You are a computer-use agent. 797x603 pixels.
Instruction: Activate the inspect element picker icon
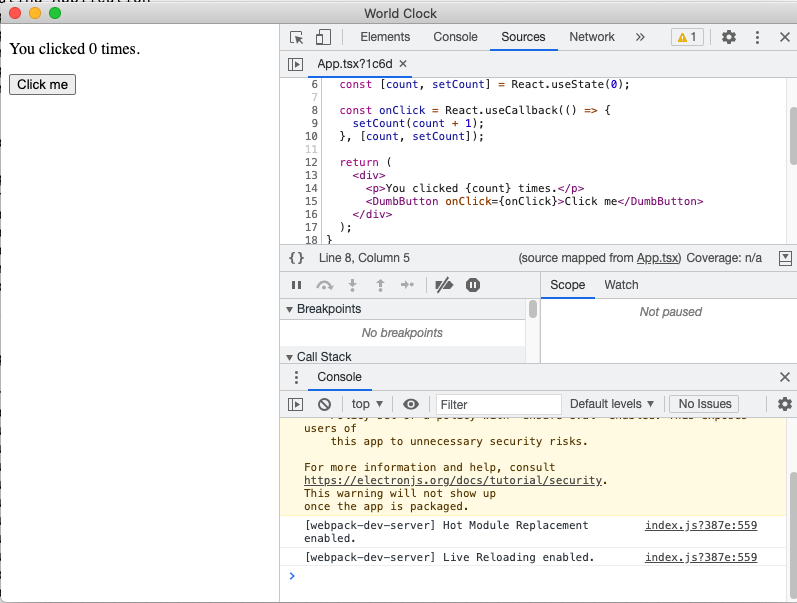tap(296, 37)
